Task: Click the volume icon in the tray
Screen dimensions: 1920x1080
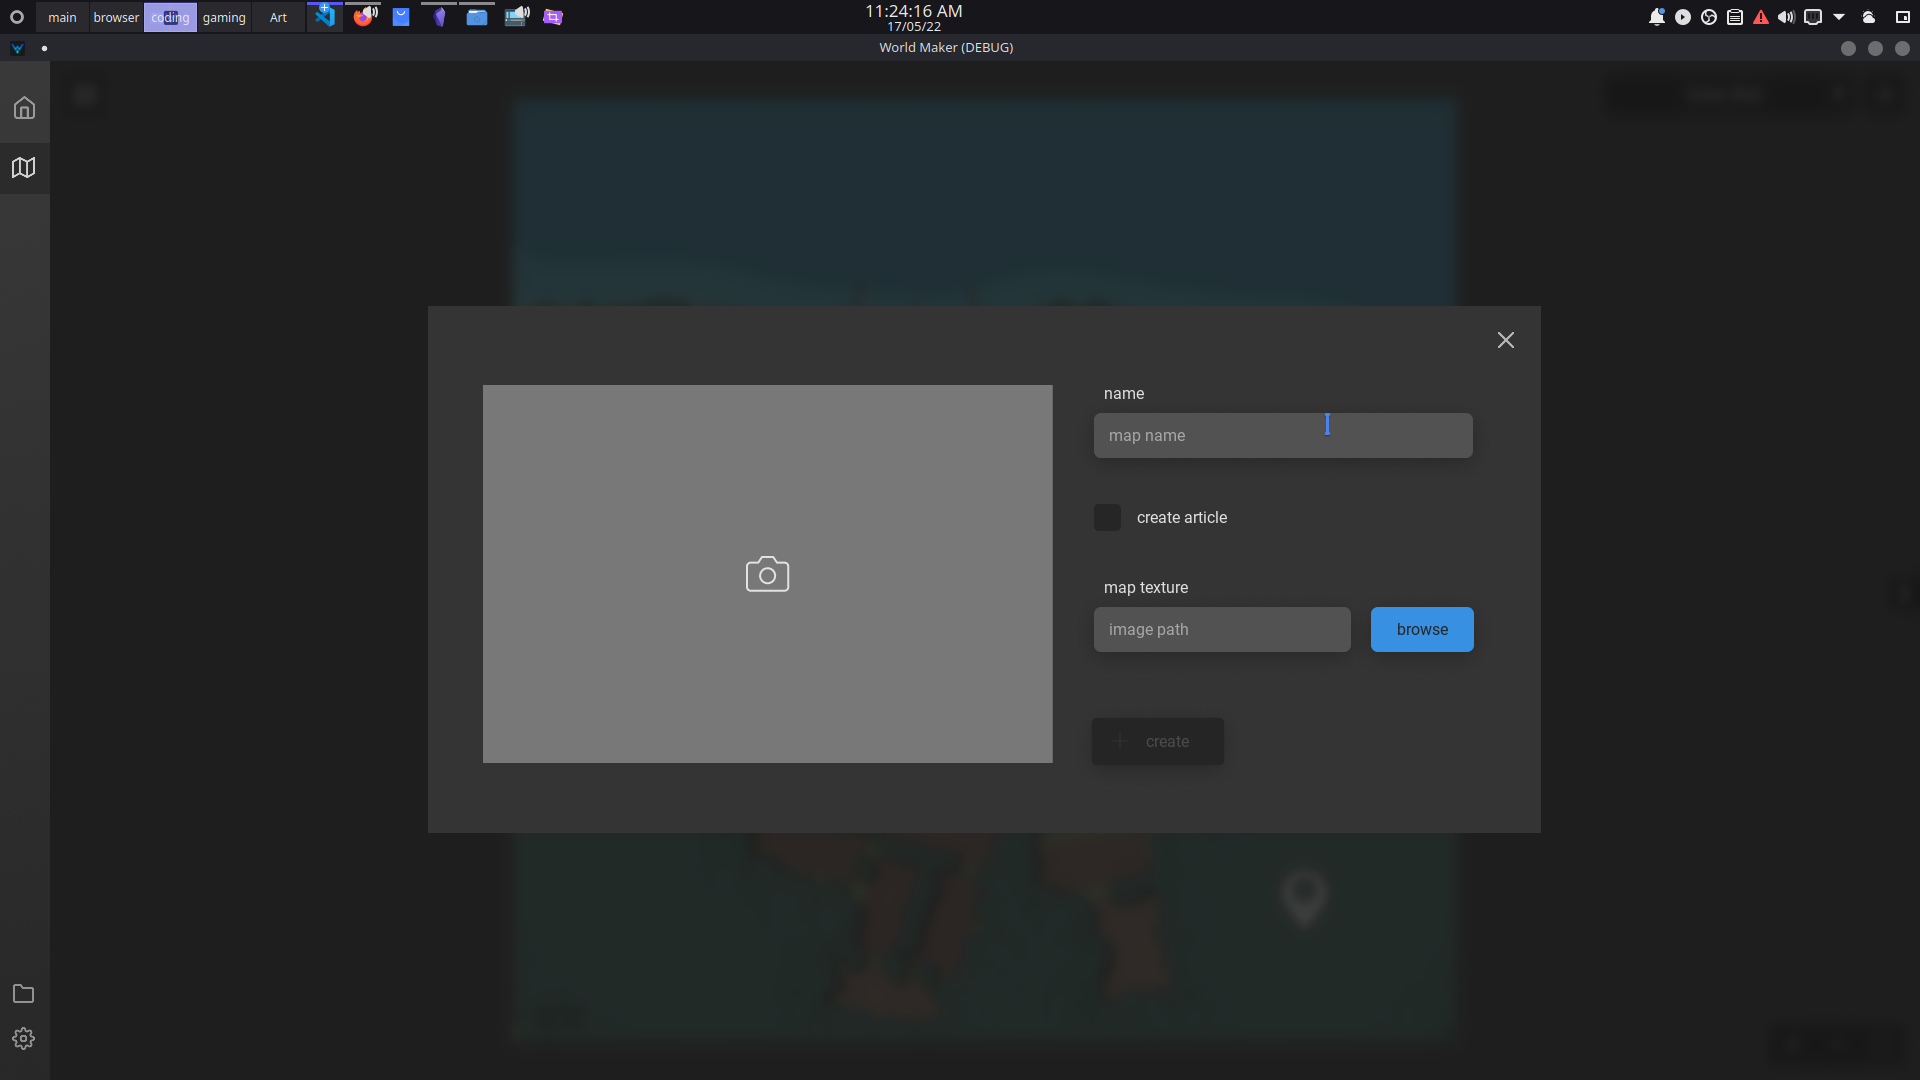Action: [x=1786, y=17]
